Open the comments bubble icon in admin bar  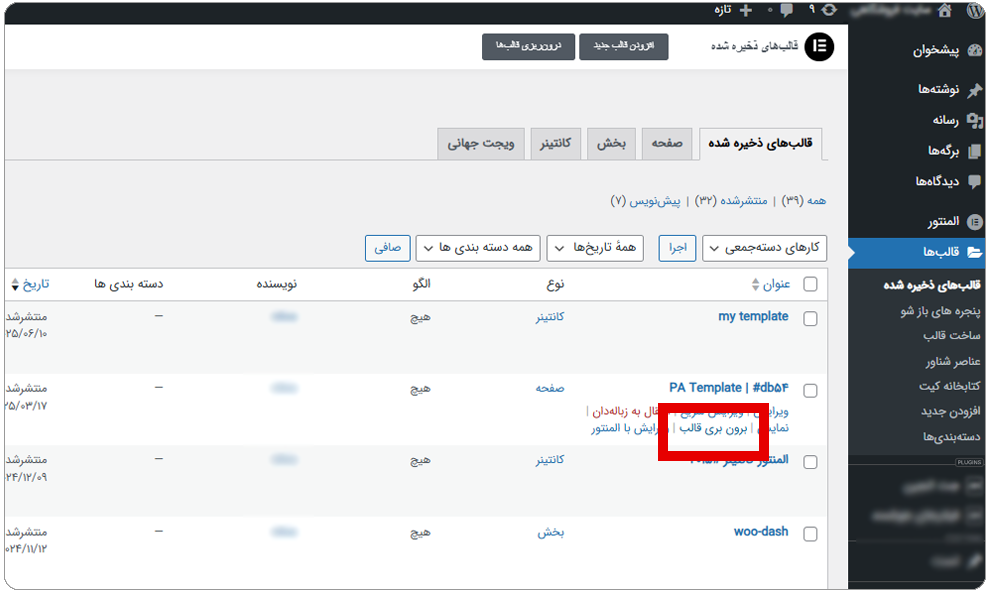click(787, 10)
